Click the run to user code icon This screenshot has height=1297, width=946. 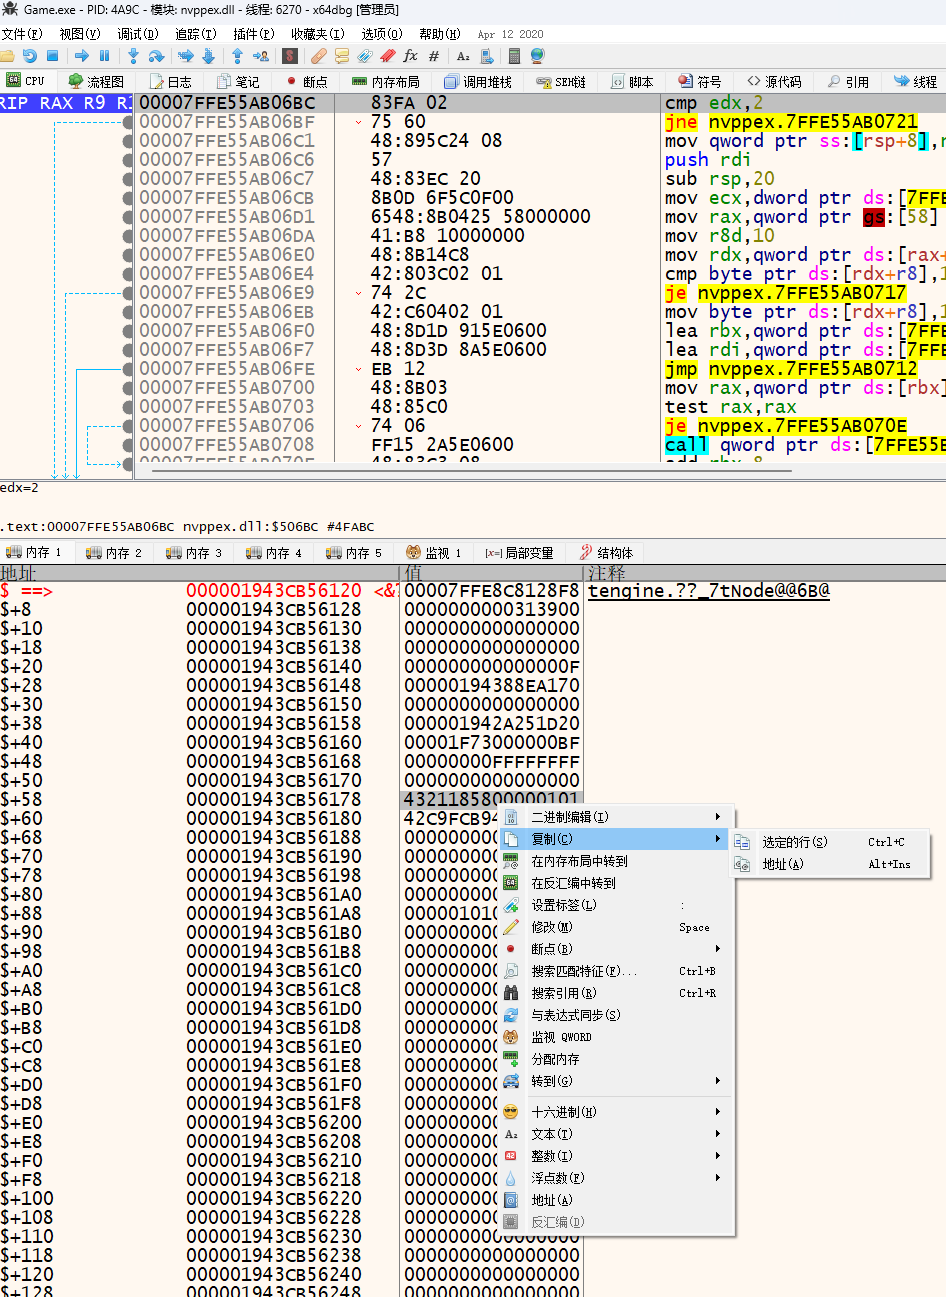[261, 56]
